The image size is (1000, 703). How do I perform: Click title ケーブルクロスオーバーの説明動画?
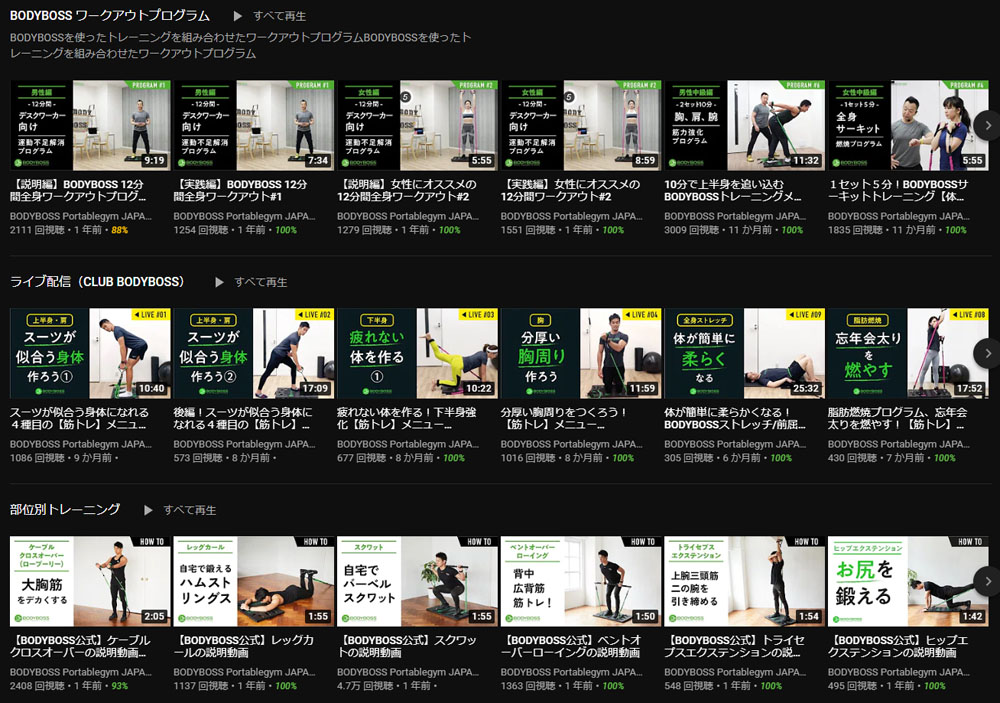pyautogui.click(x=80, y=646)
